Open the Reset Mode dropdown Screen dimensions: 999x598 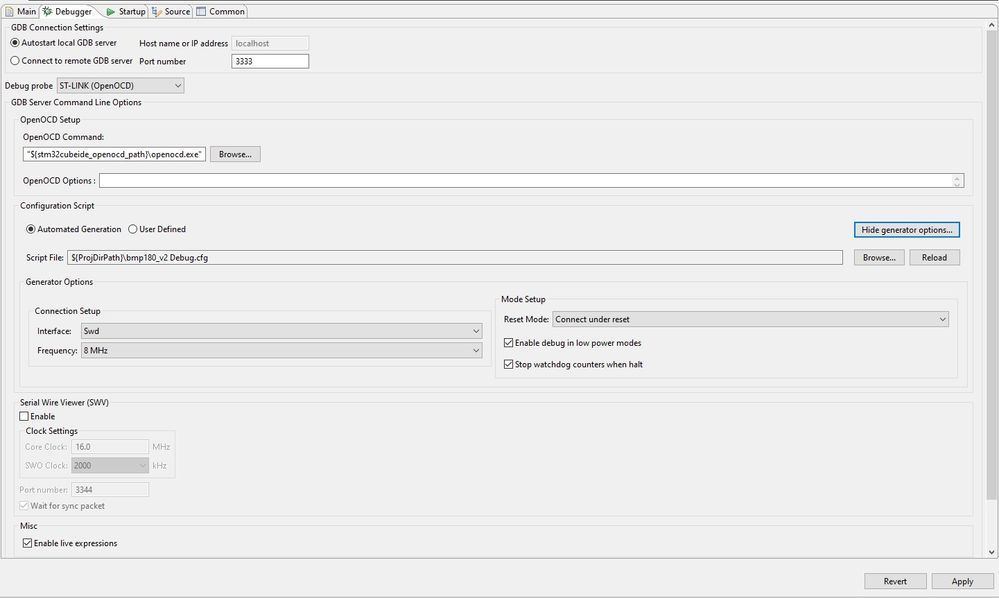click(x=751, y=319)
